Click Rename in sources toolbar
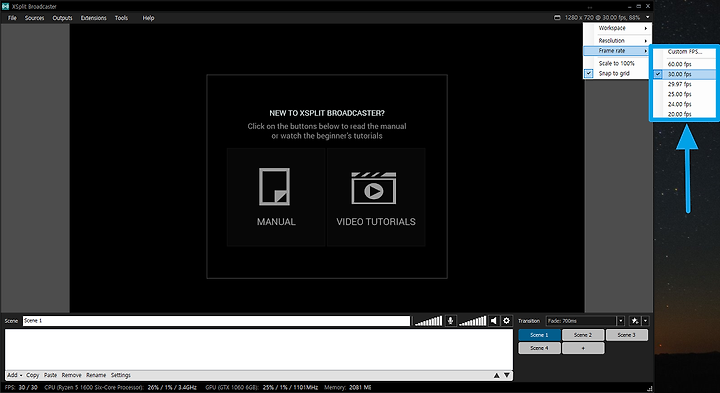Screen dimensions: 720x393 (x=96, y=375)
